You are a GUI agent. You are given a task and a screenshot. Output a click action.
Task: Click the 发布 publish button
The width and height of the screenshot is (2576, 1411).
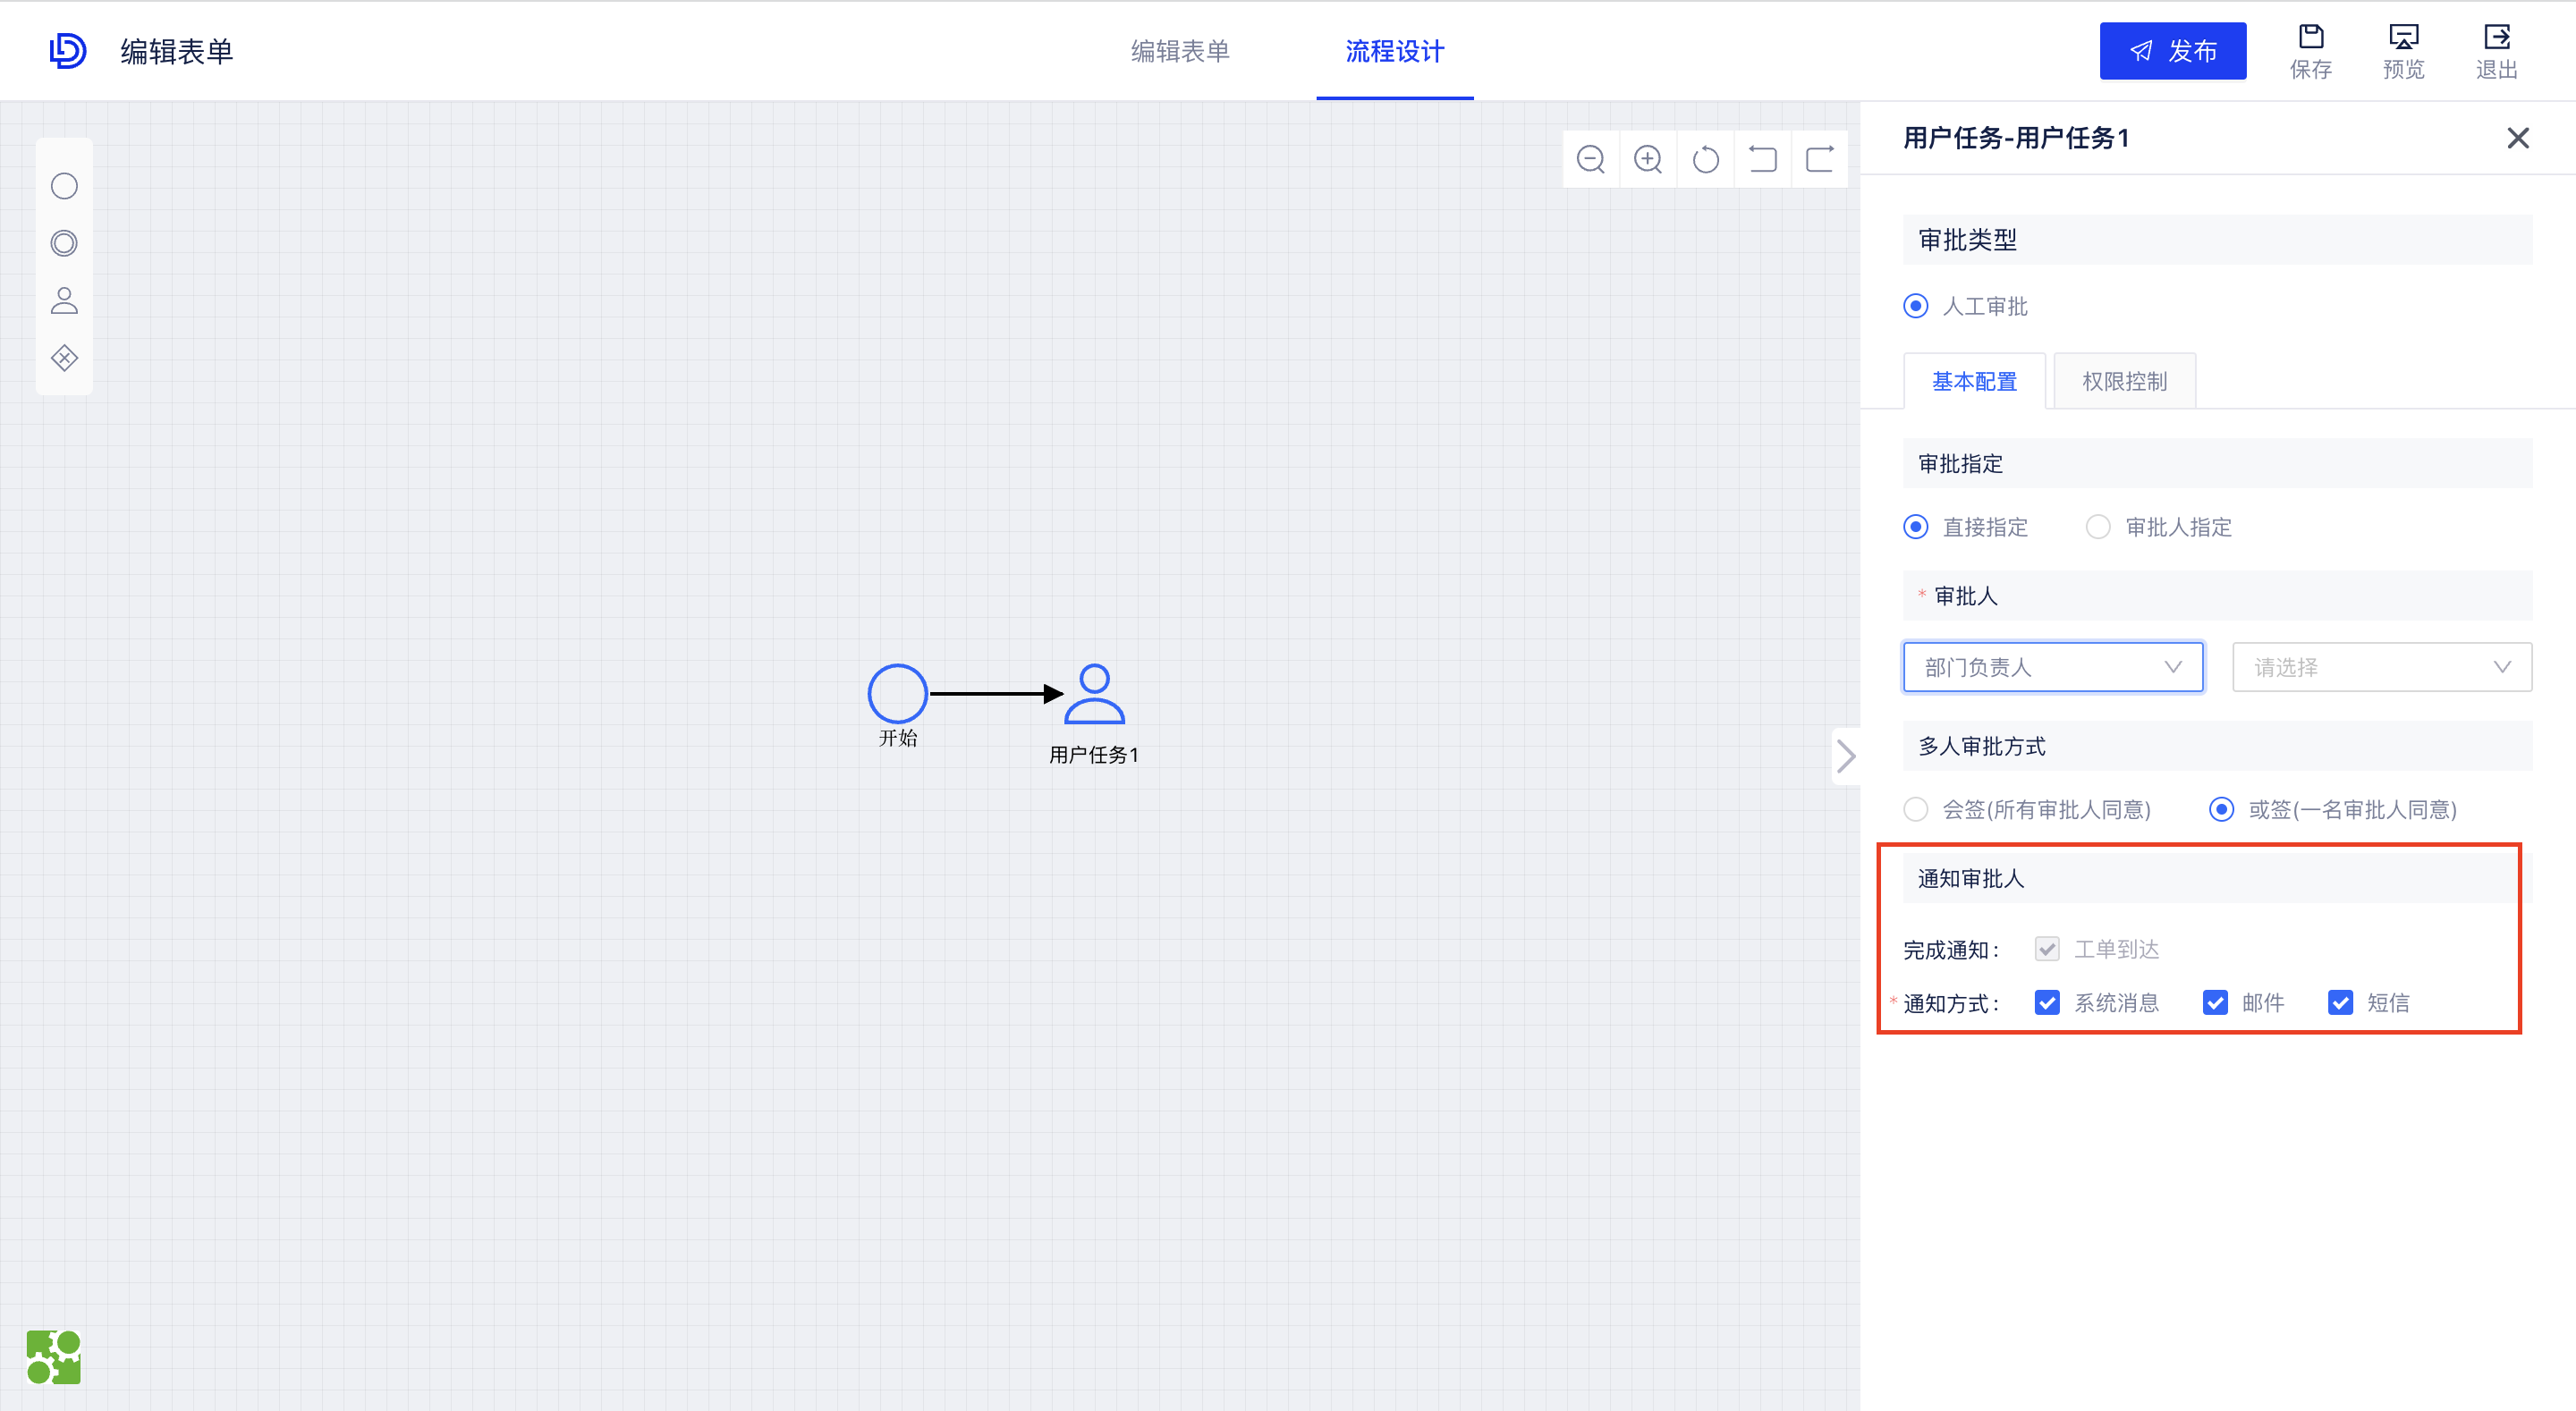pyautogui.click(x=2173, y=50)
